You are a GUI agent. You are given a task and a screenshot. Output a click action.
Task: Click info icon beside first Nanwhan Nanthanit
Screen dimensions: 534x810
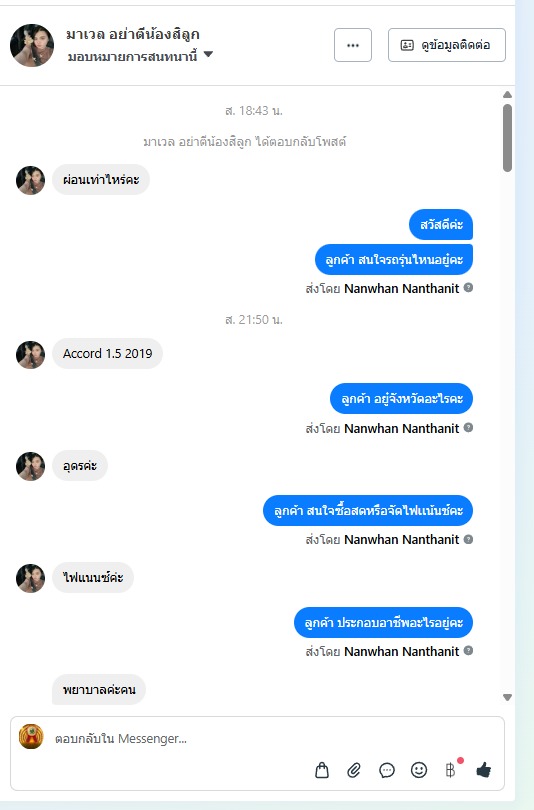[x=468, y=287]
